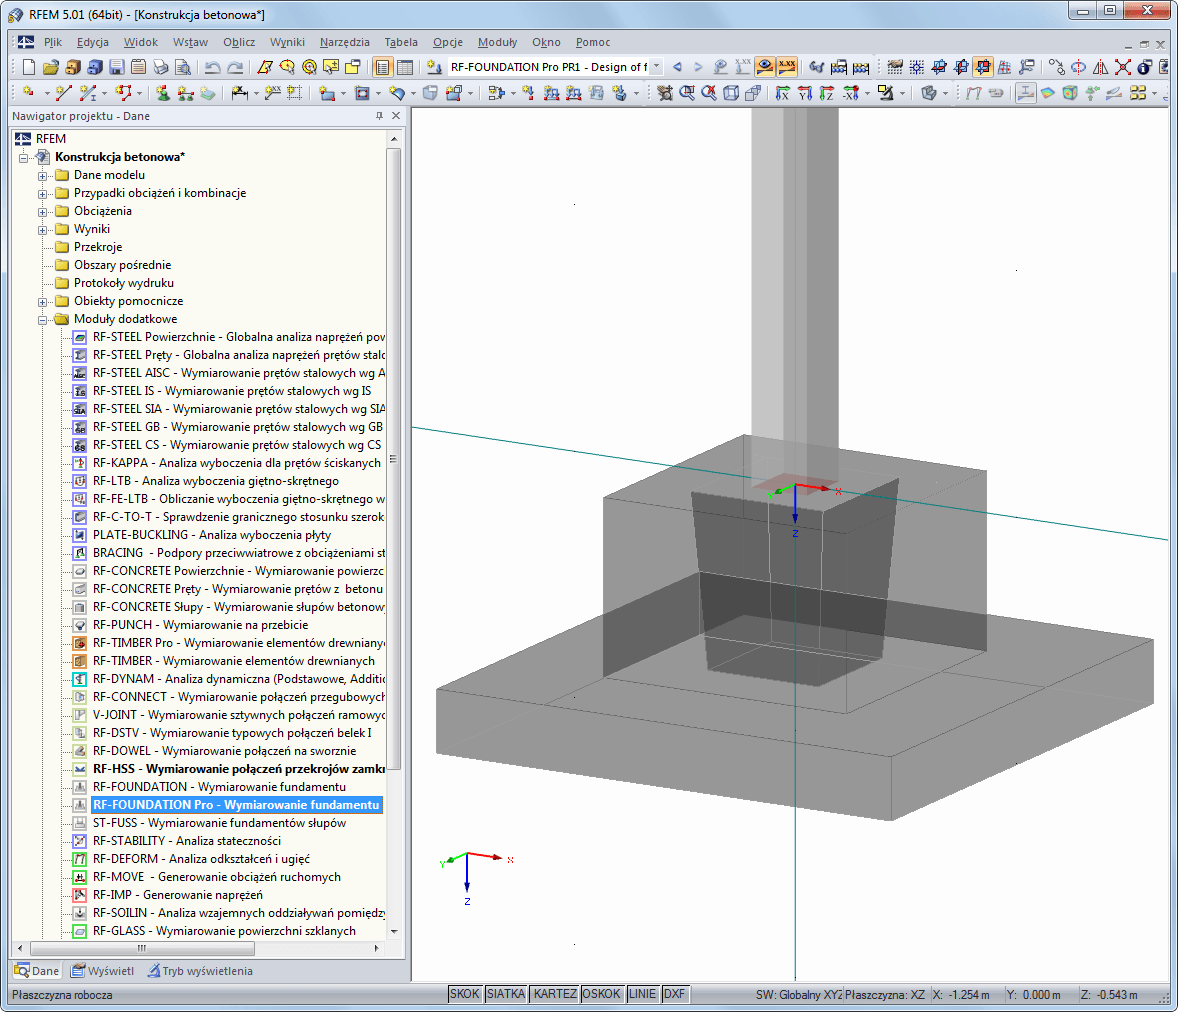
Task: Open the add-on module selection dropdown
Action: [x=657, y=66]
